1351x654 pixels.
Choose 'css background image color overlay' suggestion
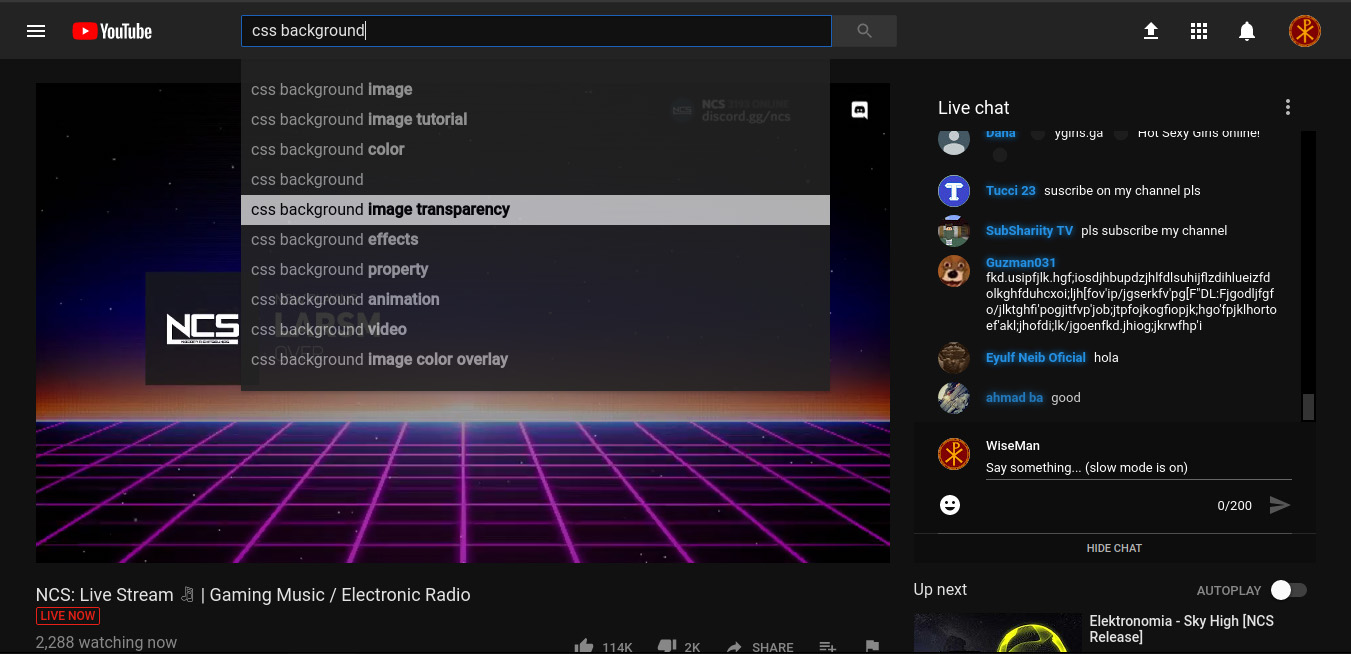535,360
